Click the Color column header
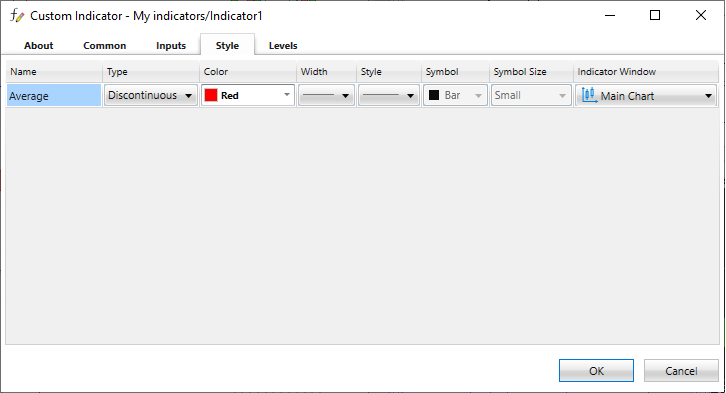The height and width of the screenshot is (393, 726). click(x=248, y=72)
